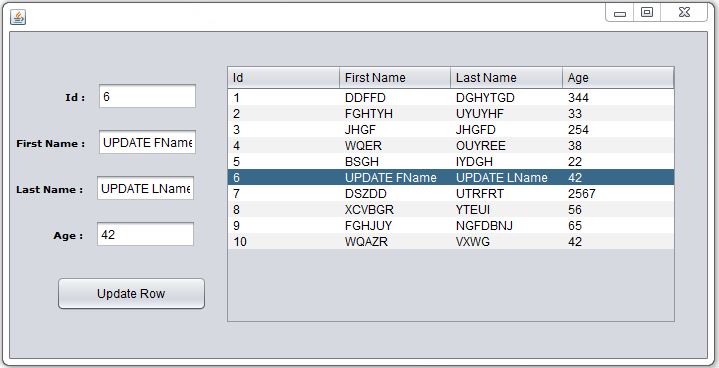Image resolution: width=719 pixels, height=368 pixels.
Task: Select the table cell WQAZR
Action: coord(395,242)
